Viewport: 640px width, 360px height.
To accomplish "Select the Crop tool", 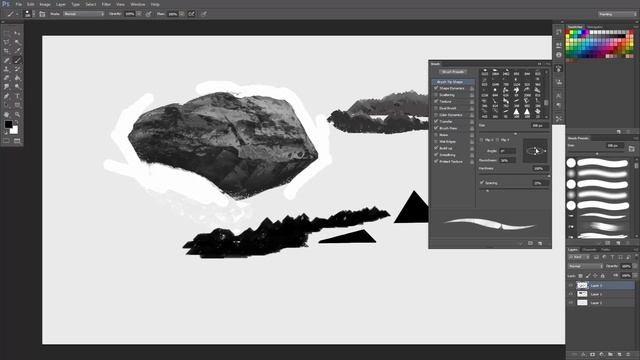I will click(7, 51).
